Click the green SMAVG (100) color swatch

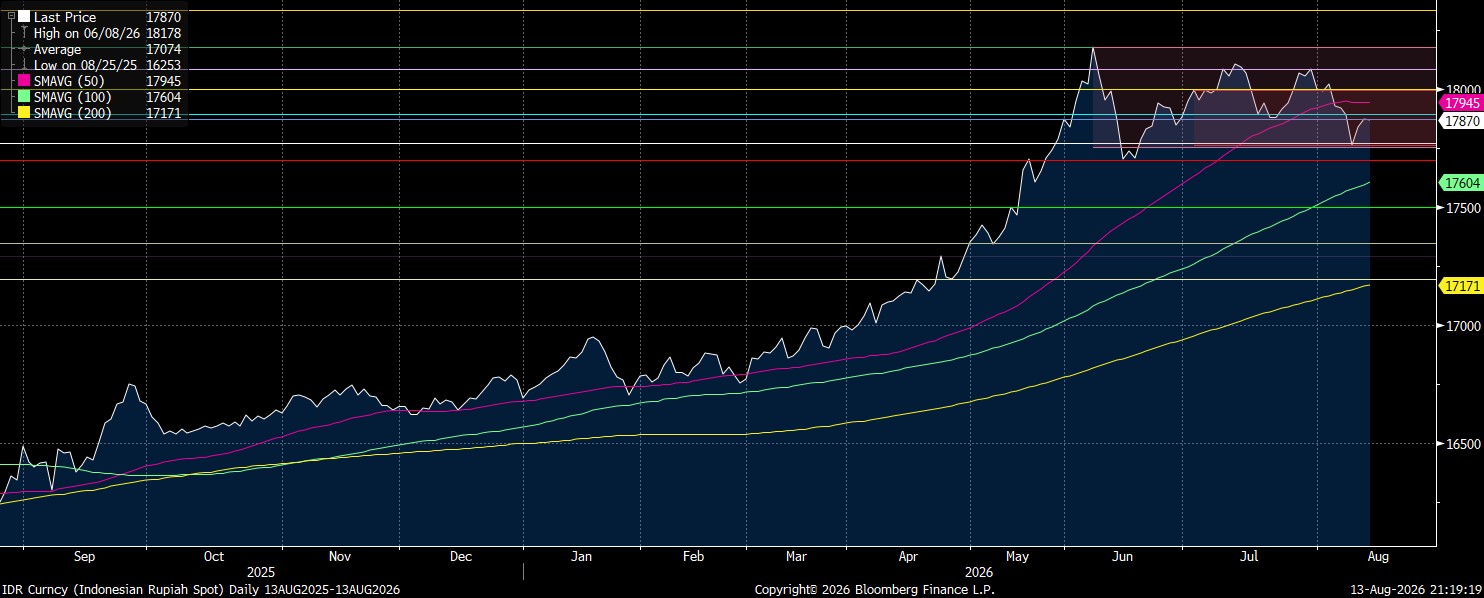pyautogui.click(x=24, y=97)
